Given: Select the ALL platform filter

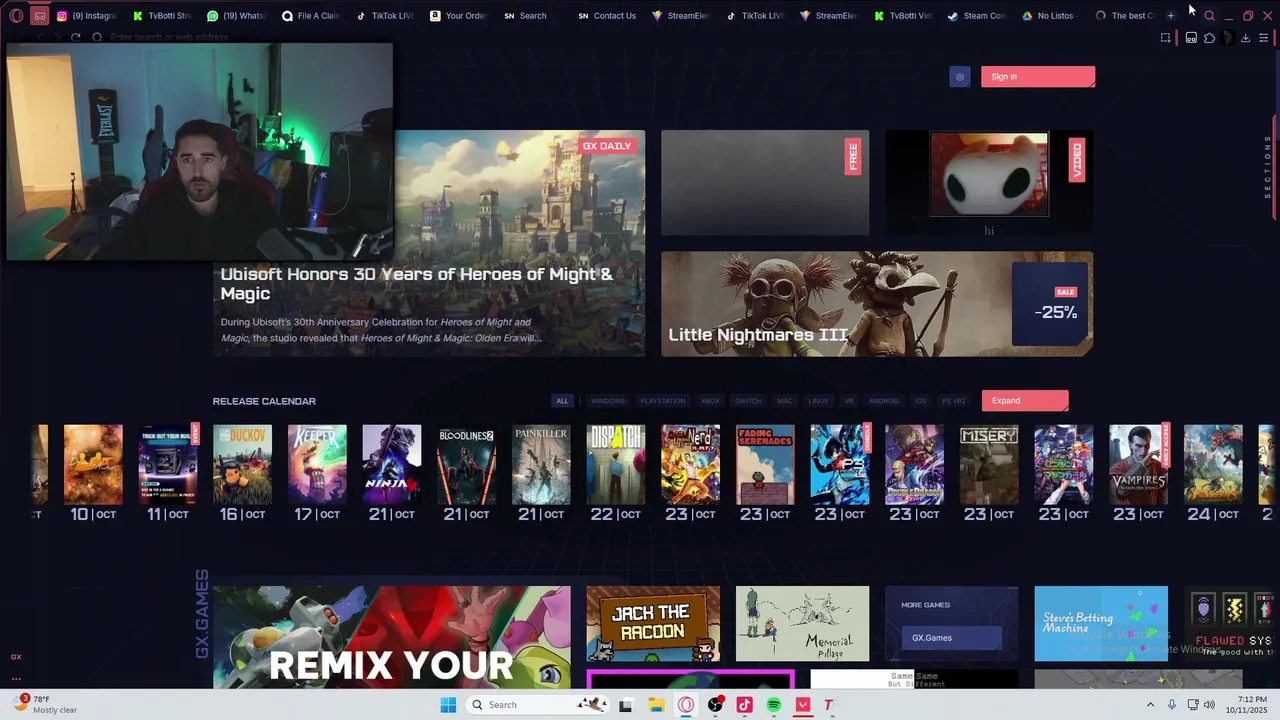Looking at the screenshot, I should tap(562, 401).
